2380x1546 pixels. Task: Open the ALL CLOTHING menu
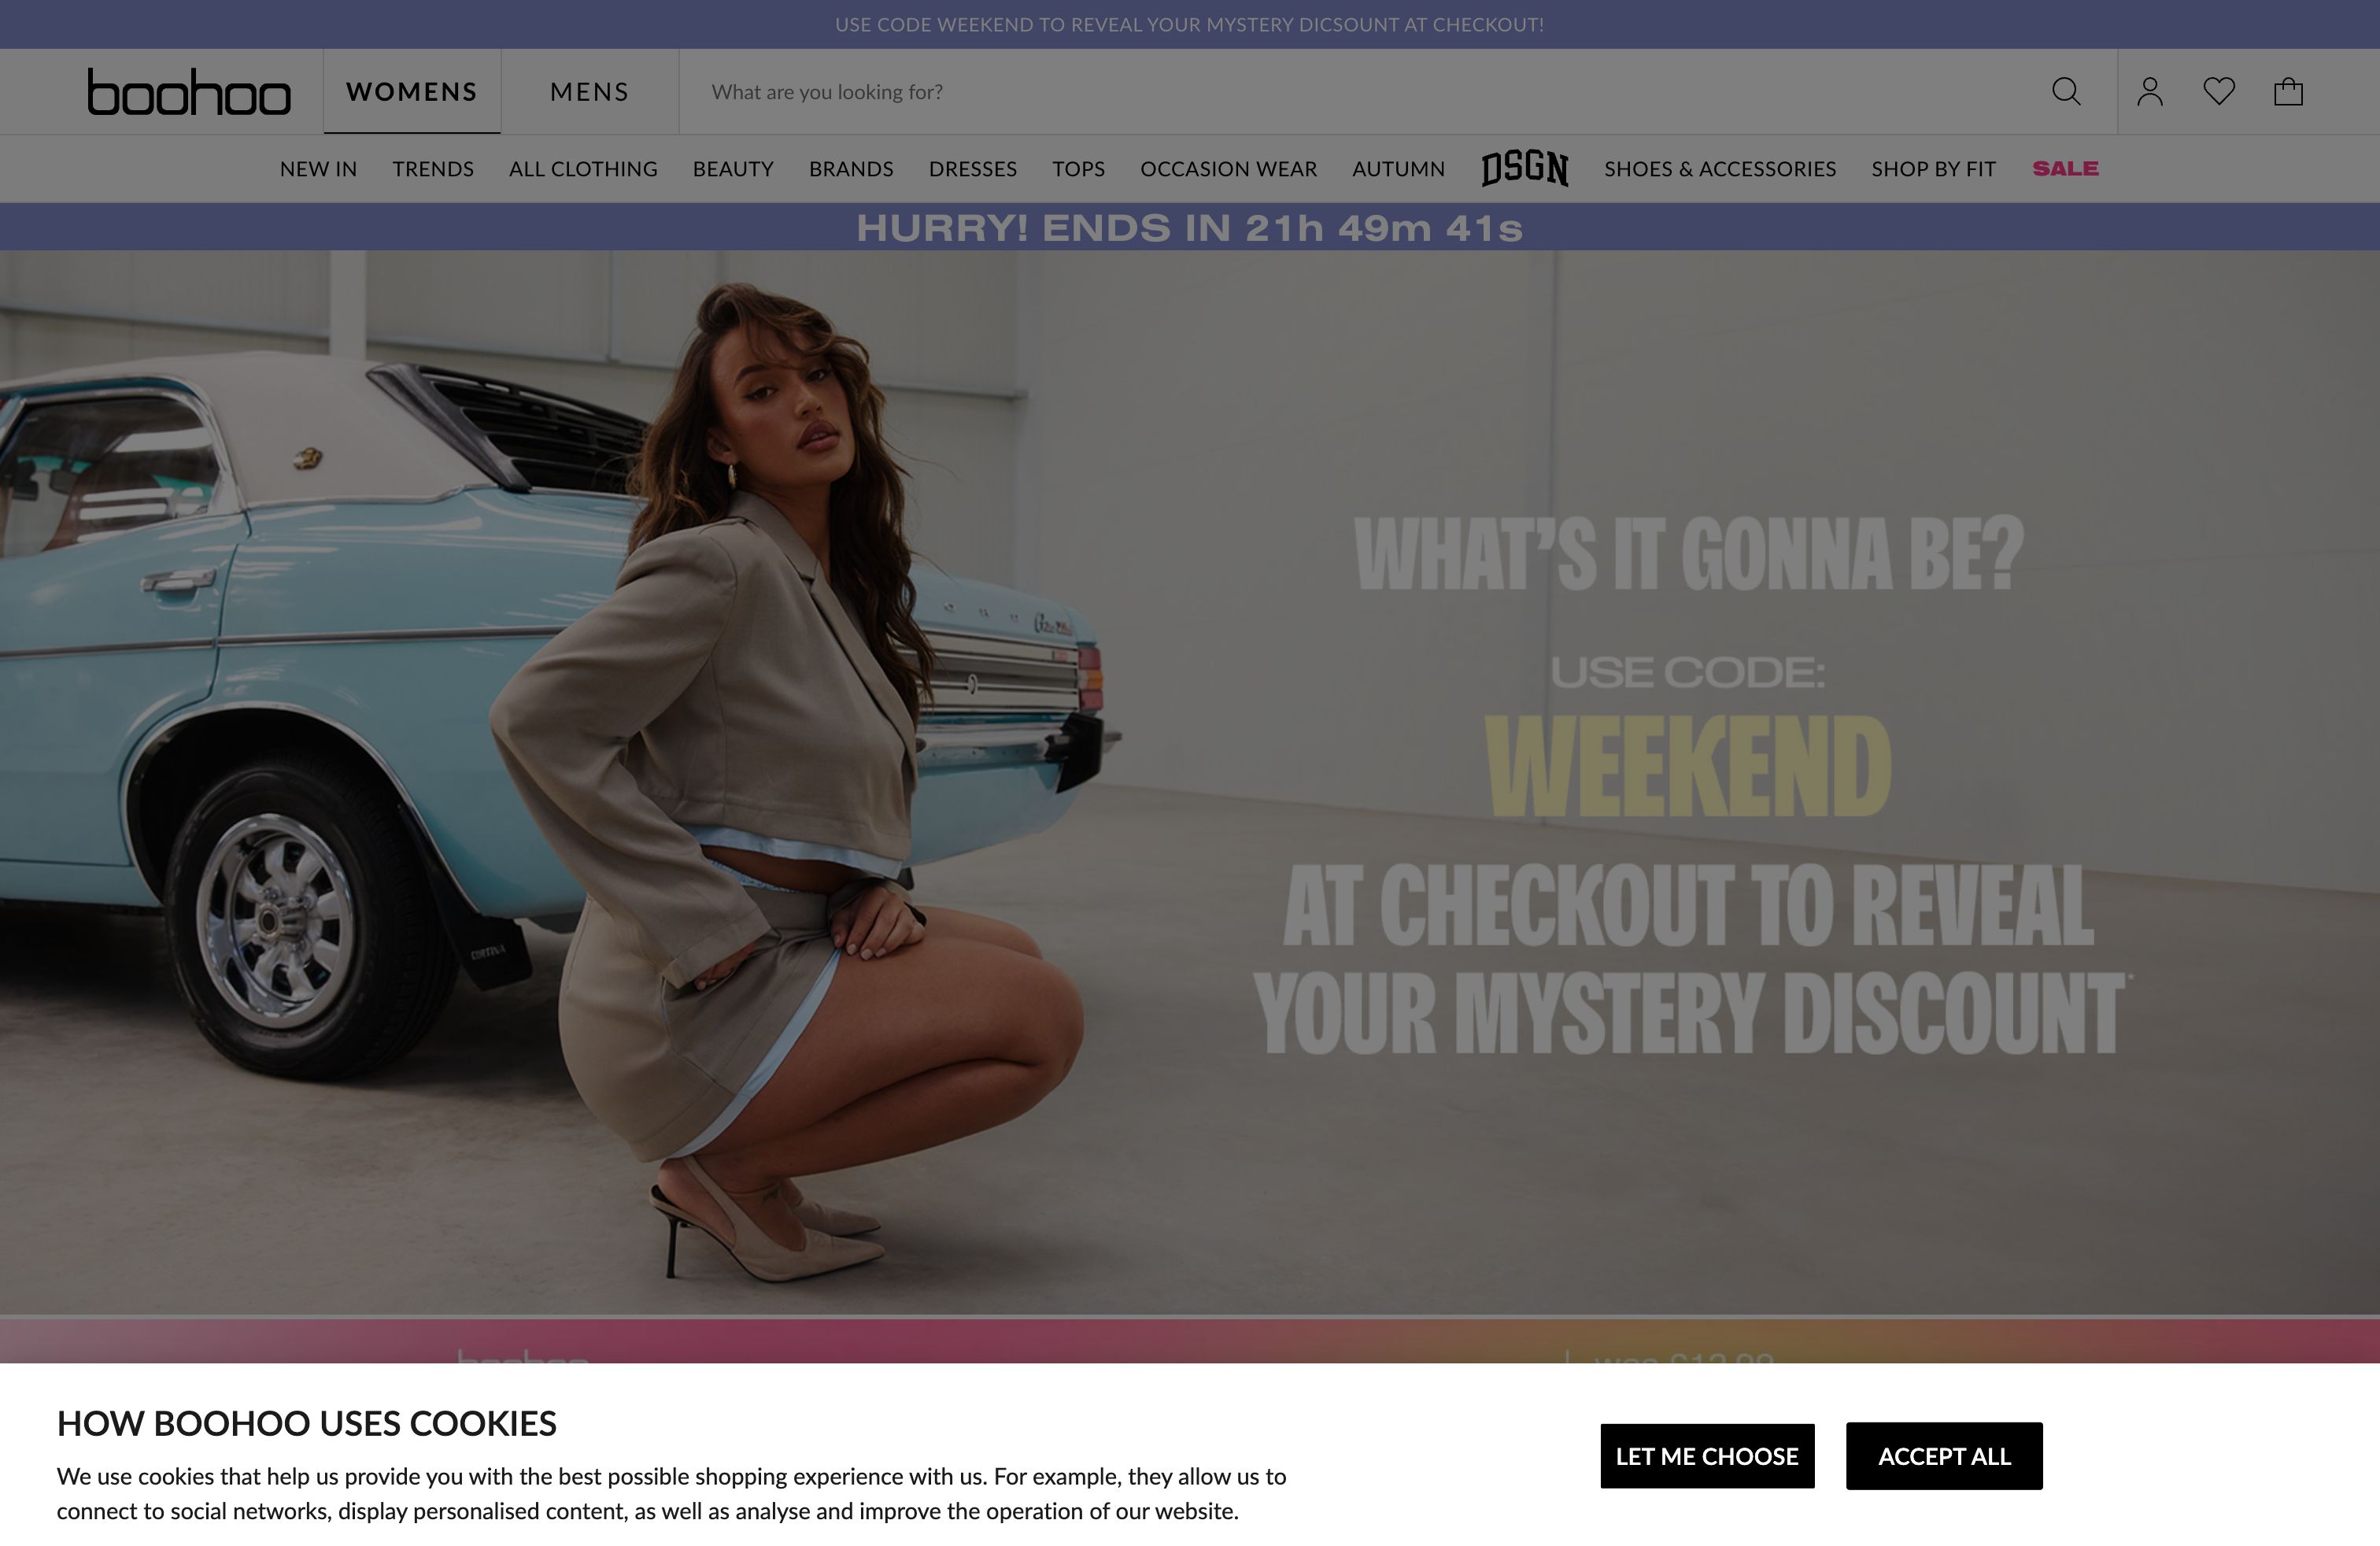point(583,169)
